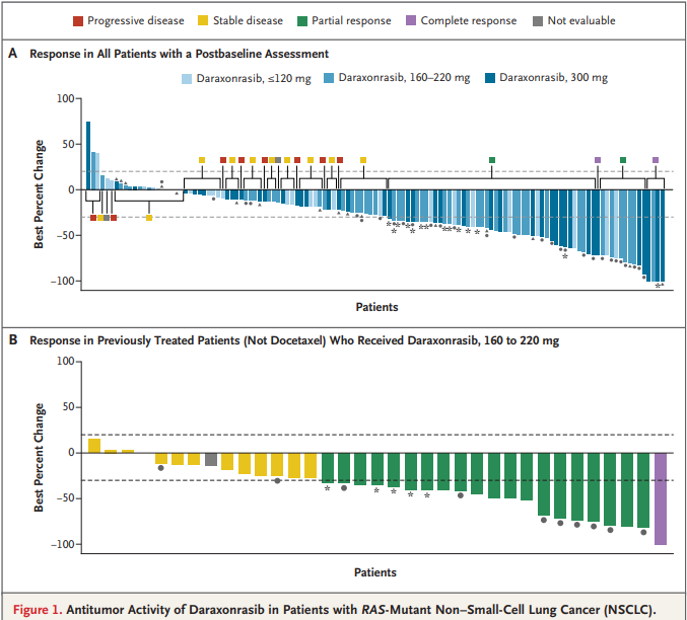This screenshot has height=620, width=687.
Task: Click the −50 tick label in panel B
Action: [x=66, y=498]
